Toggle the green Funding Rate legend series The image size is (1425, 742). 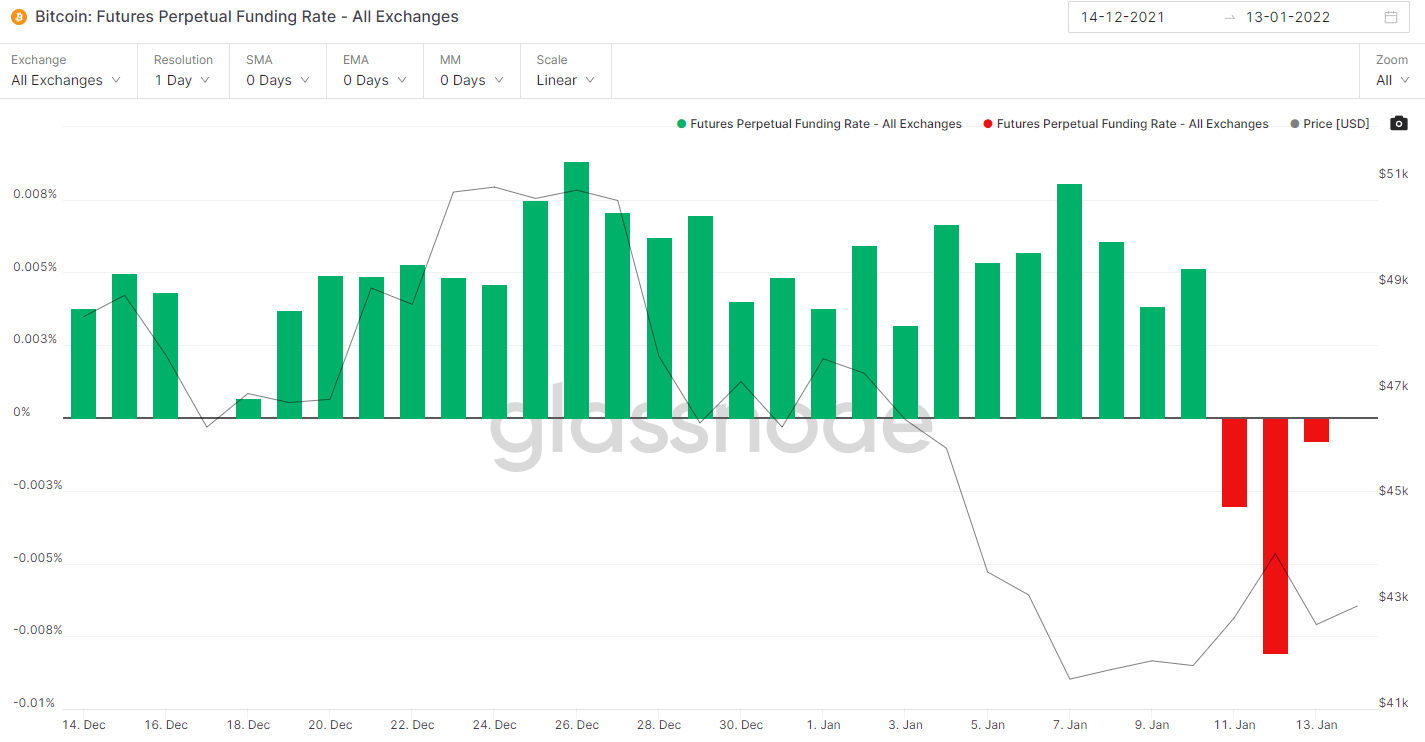[819, 124]
